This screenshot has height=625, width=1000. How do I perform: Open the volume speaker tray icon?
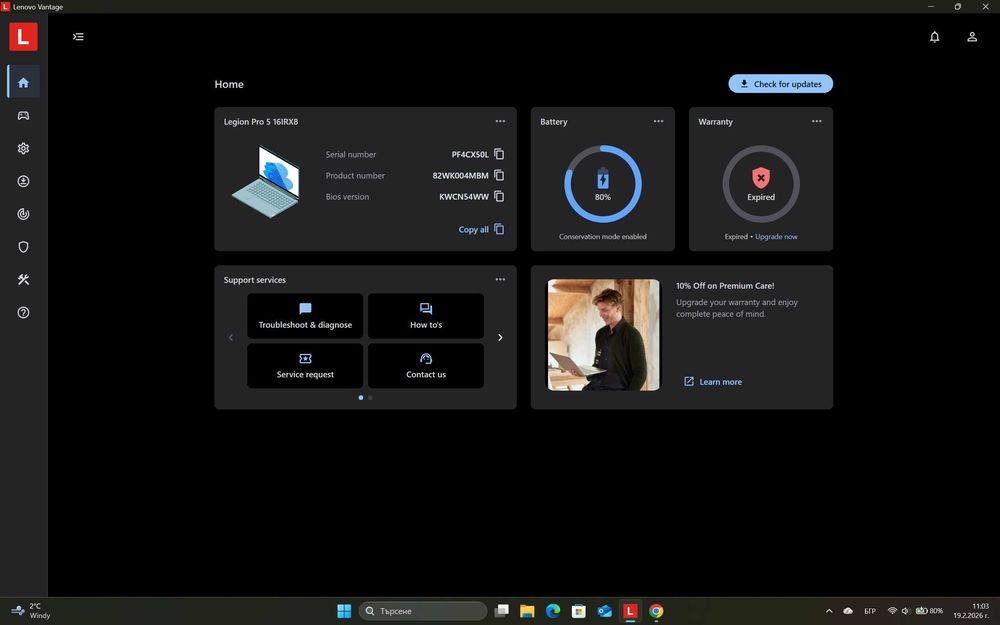(x=906, y=611)
